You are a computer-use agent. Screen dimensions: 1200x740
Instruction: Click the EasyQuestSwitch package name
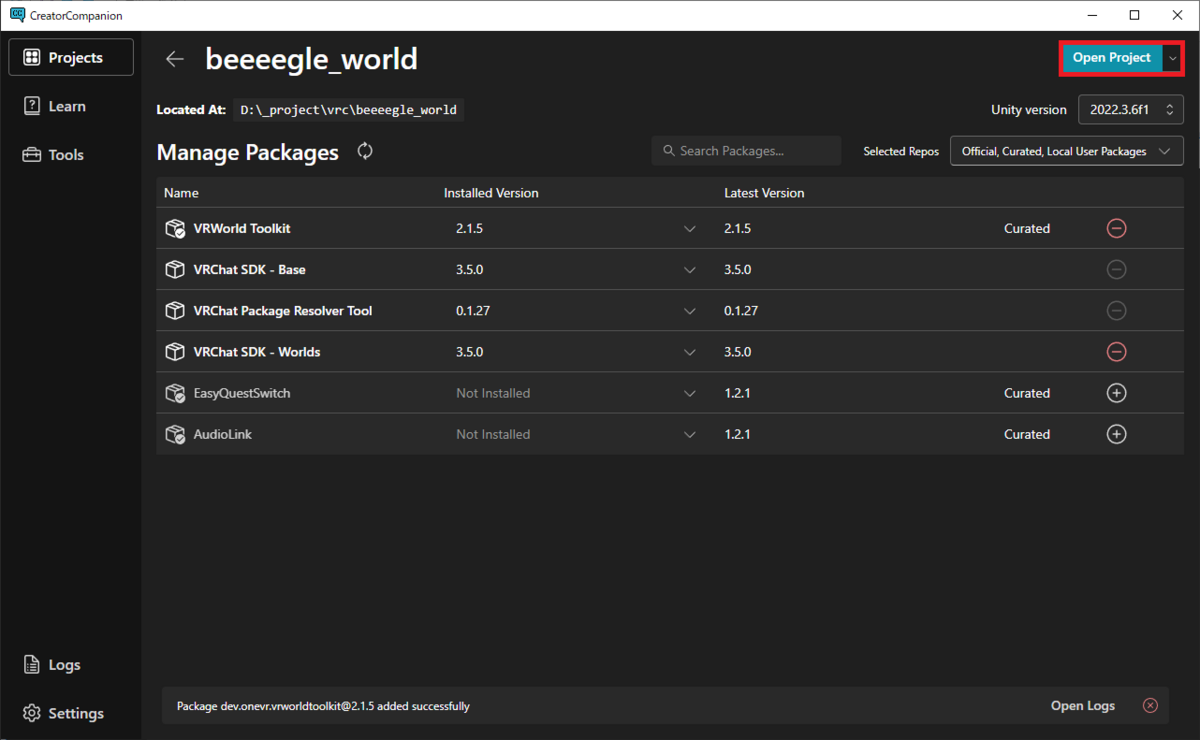(x=242, y=393)
